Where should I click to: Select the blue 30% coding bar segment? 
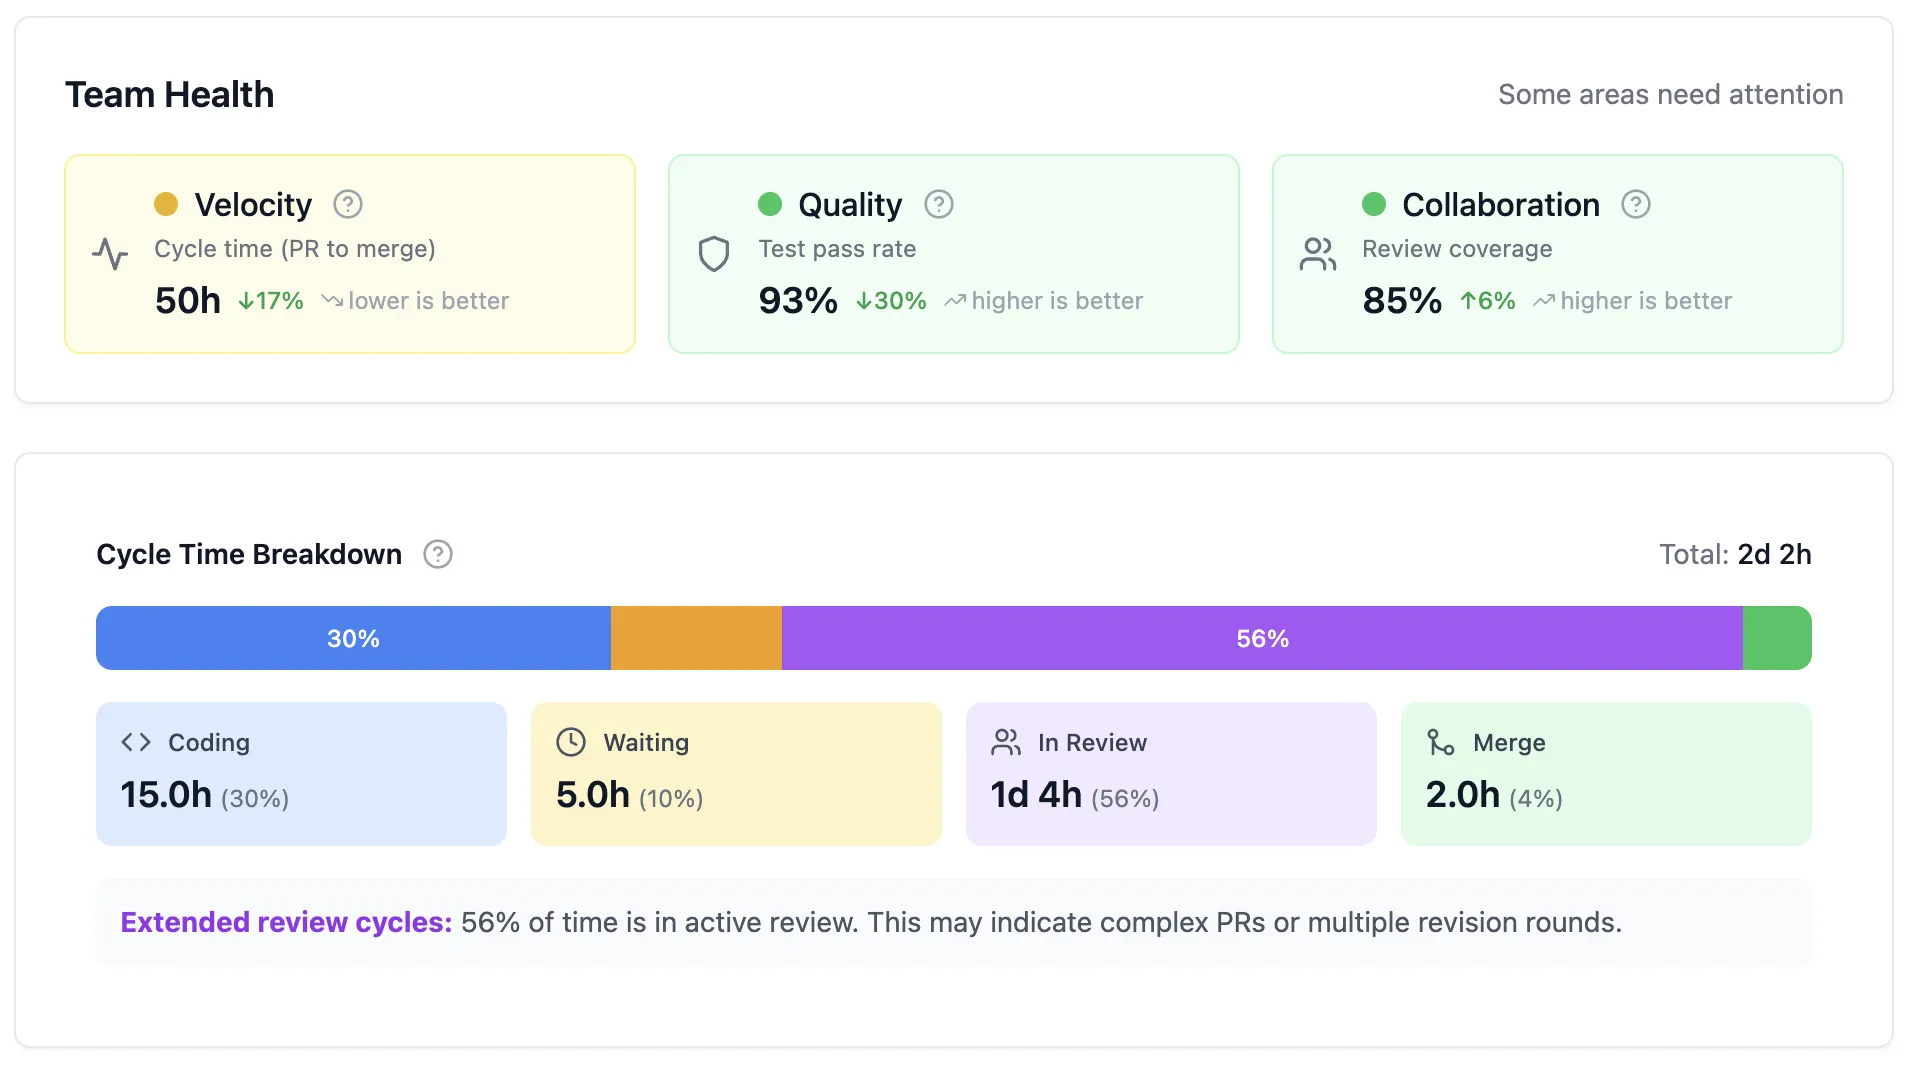pos(353,638)
